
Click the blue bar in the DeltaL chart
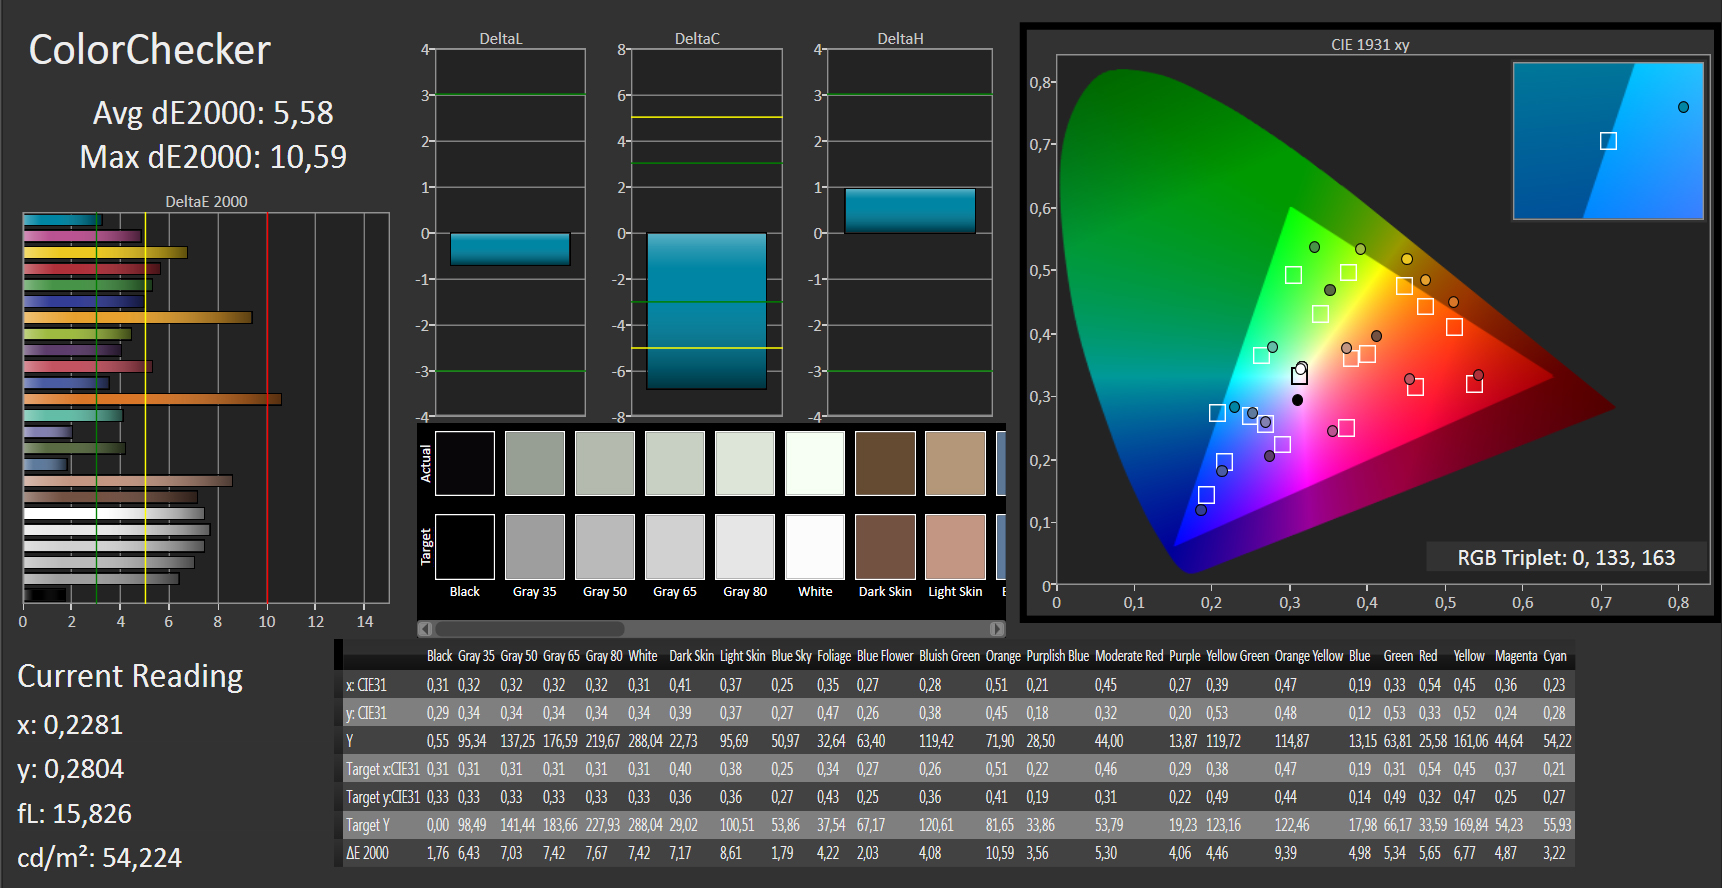(x=510, y=249)
